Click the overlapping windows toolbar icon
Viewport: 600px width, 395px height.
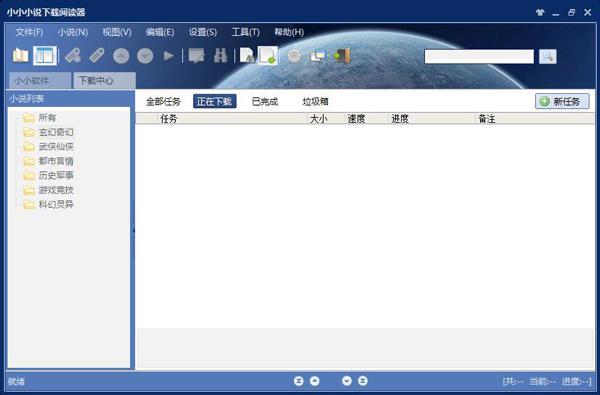point(318,56)
